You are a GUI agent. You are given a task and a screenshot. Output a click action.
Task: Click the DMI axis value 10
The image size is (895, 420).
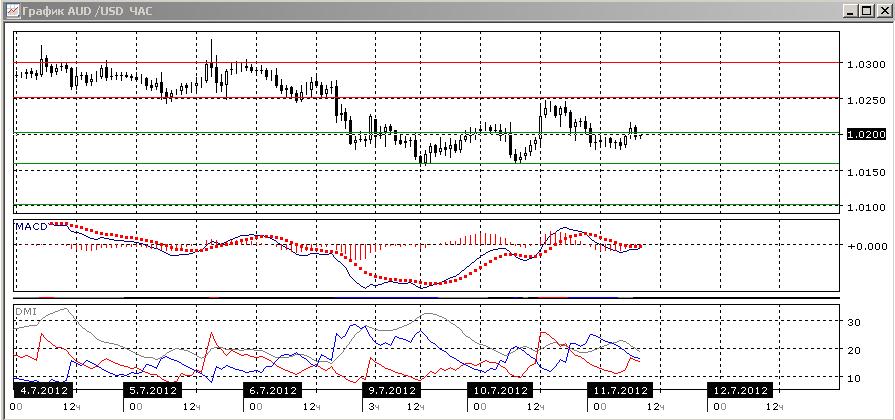click(x=854, y=378)
